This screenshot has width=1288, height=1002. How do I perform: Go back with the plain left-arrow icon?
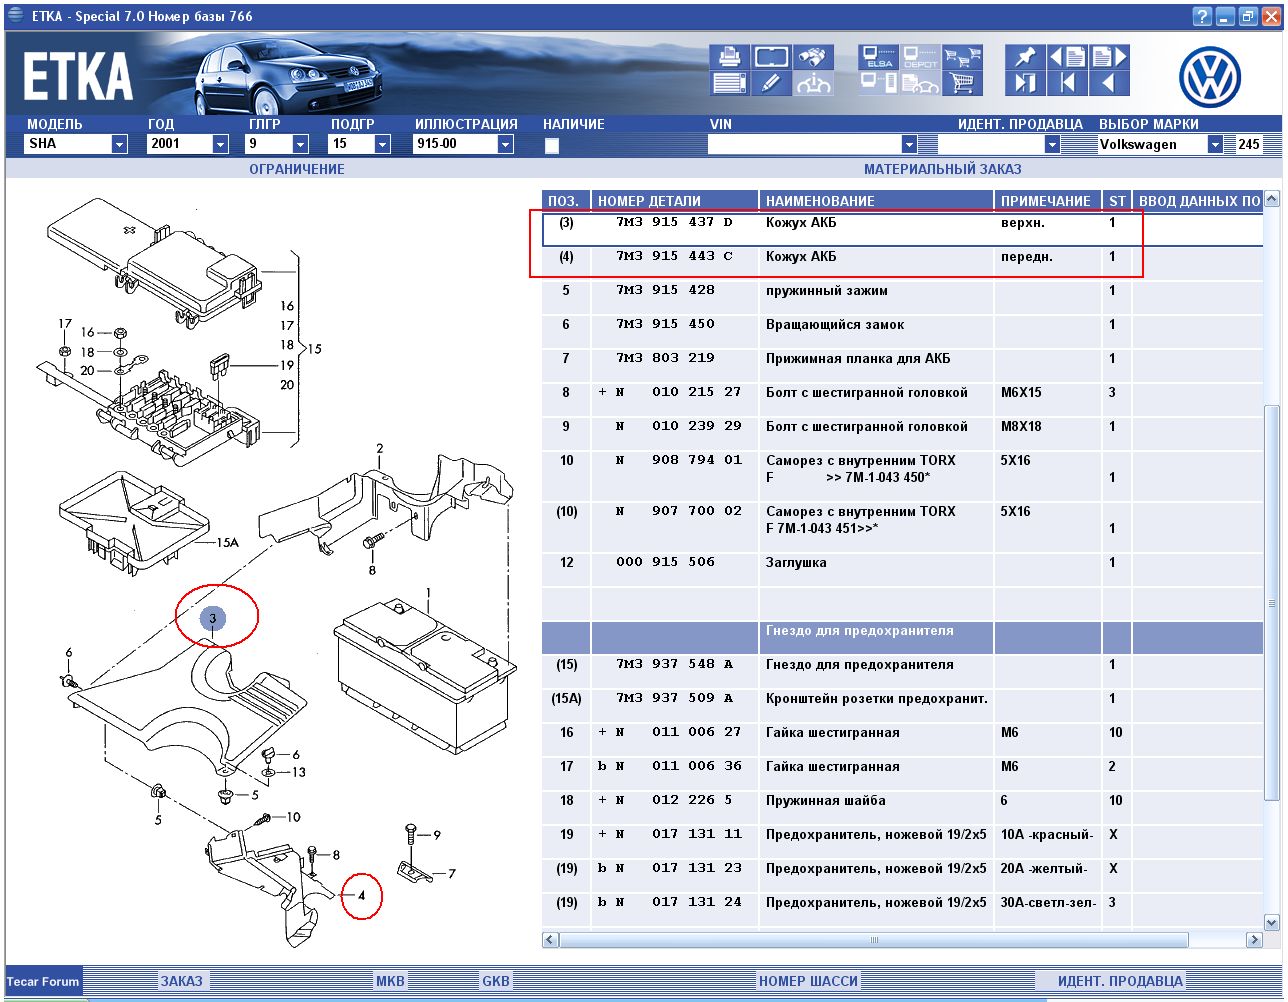point(1109,84)
